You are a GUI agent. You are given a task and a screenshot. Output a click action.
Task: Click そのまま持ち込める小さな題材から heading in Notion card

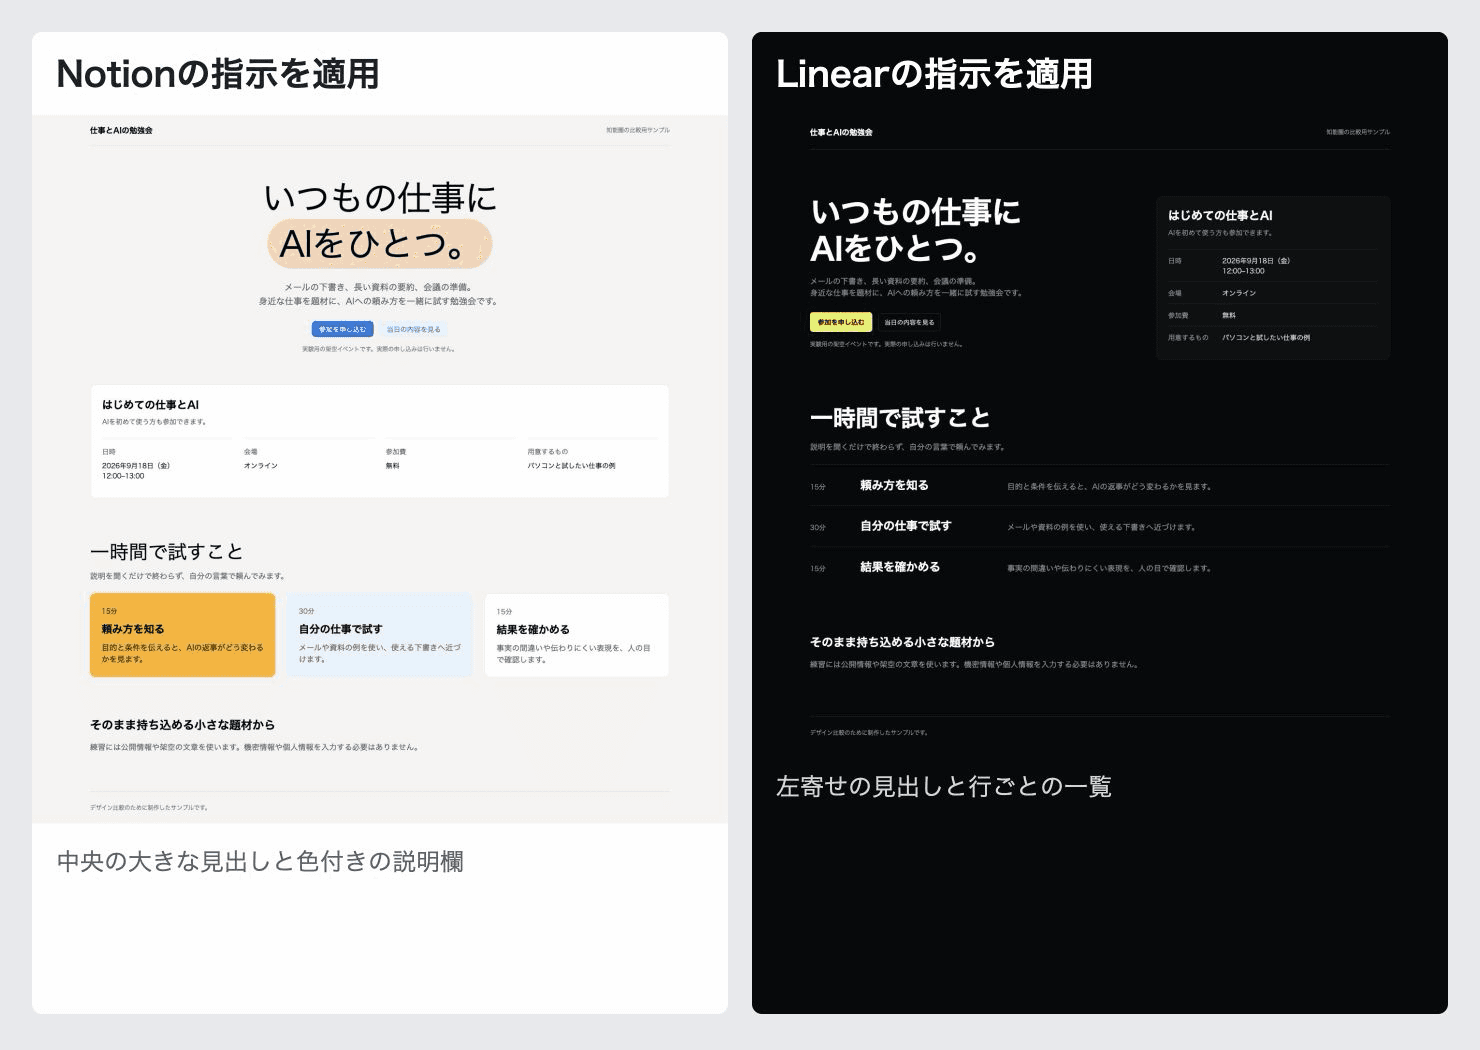(182, 725)
